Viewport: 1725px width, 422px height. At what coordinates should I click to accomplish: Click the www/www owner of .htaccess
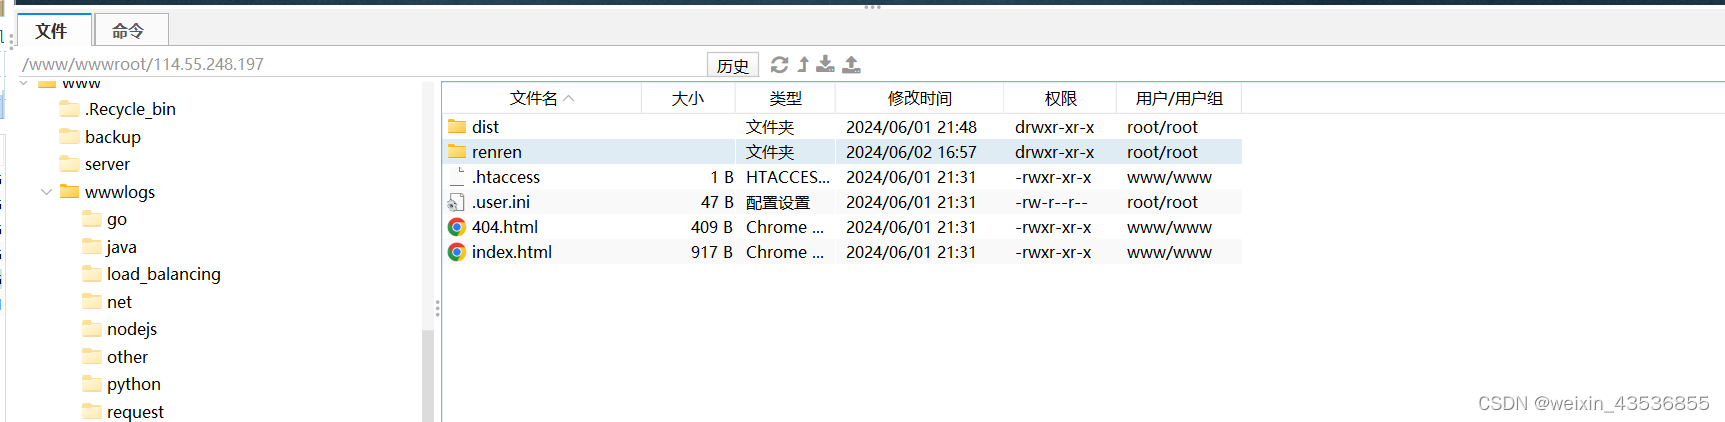pos(1169,177)
